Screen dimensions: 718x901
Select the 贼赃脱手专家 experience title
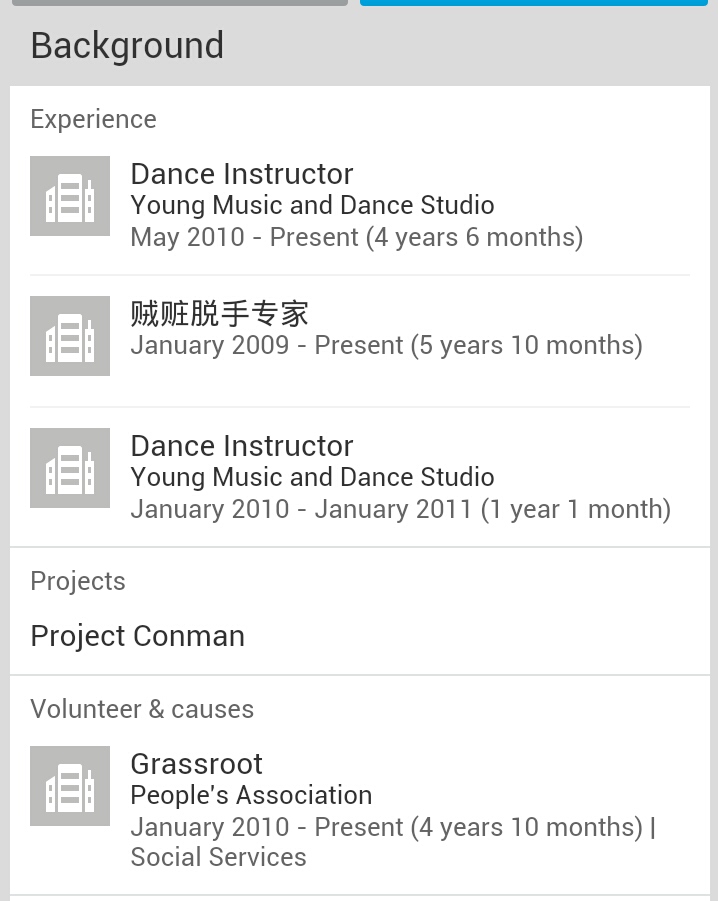[x=219, y=314]
